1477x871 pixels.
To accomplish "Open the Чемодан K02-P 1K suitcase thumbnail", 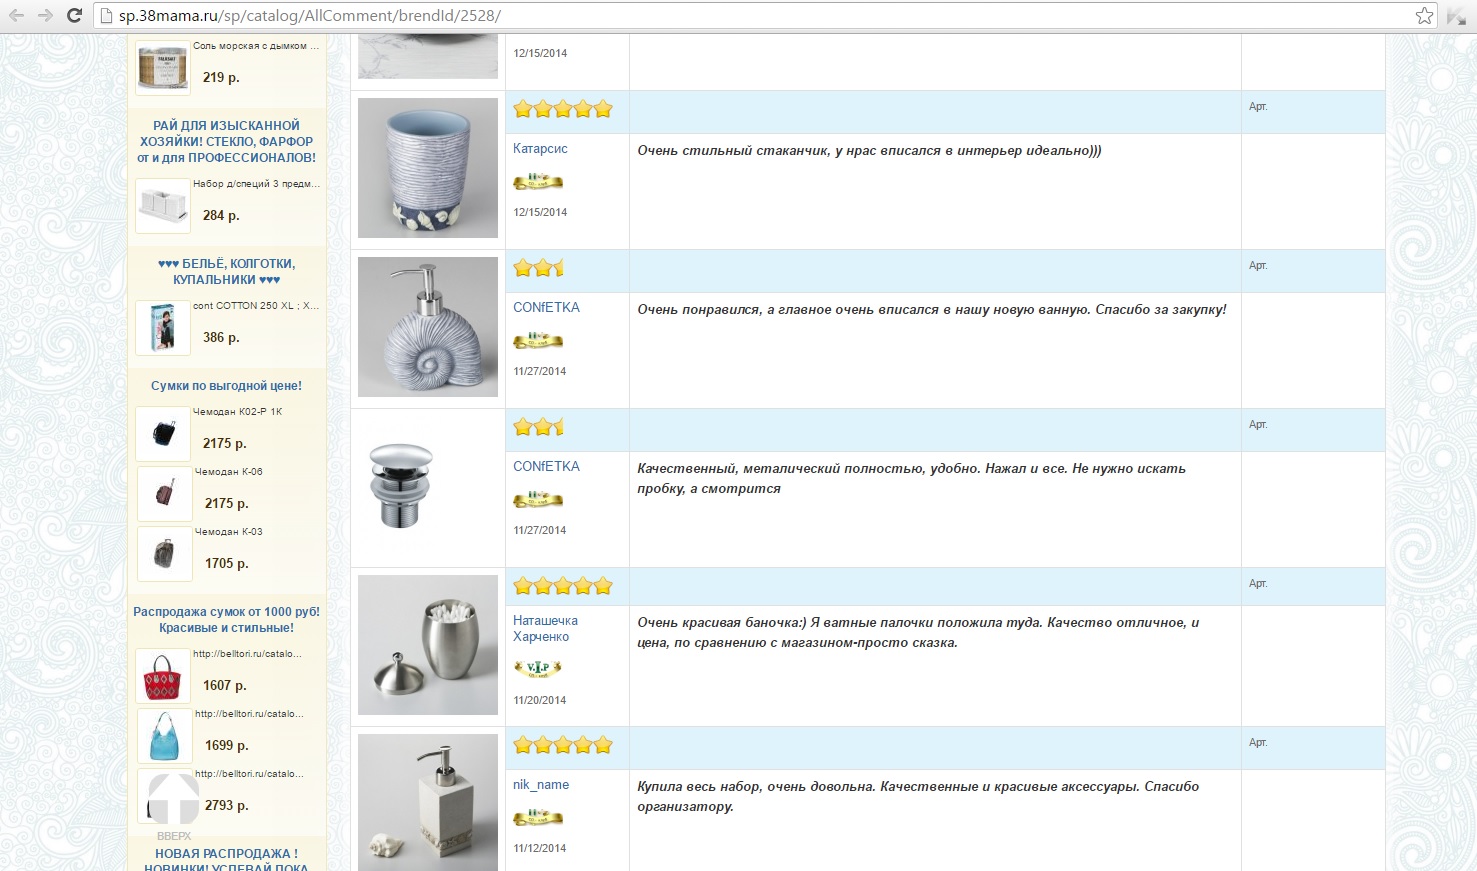I will click(x=162, y=434).
